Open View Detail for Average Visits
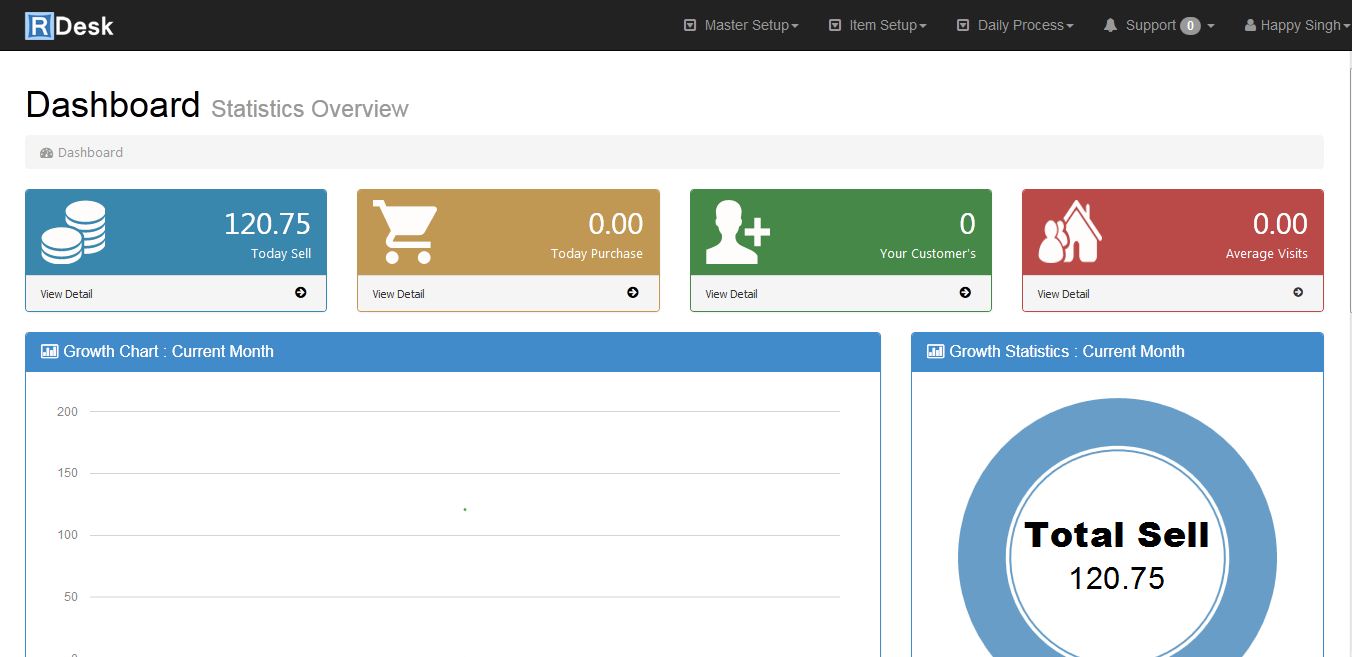Viewport: 1352px width, 657px height. click(x=1064, y=294)
